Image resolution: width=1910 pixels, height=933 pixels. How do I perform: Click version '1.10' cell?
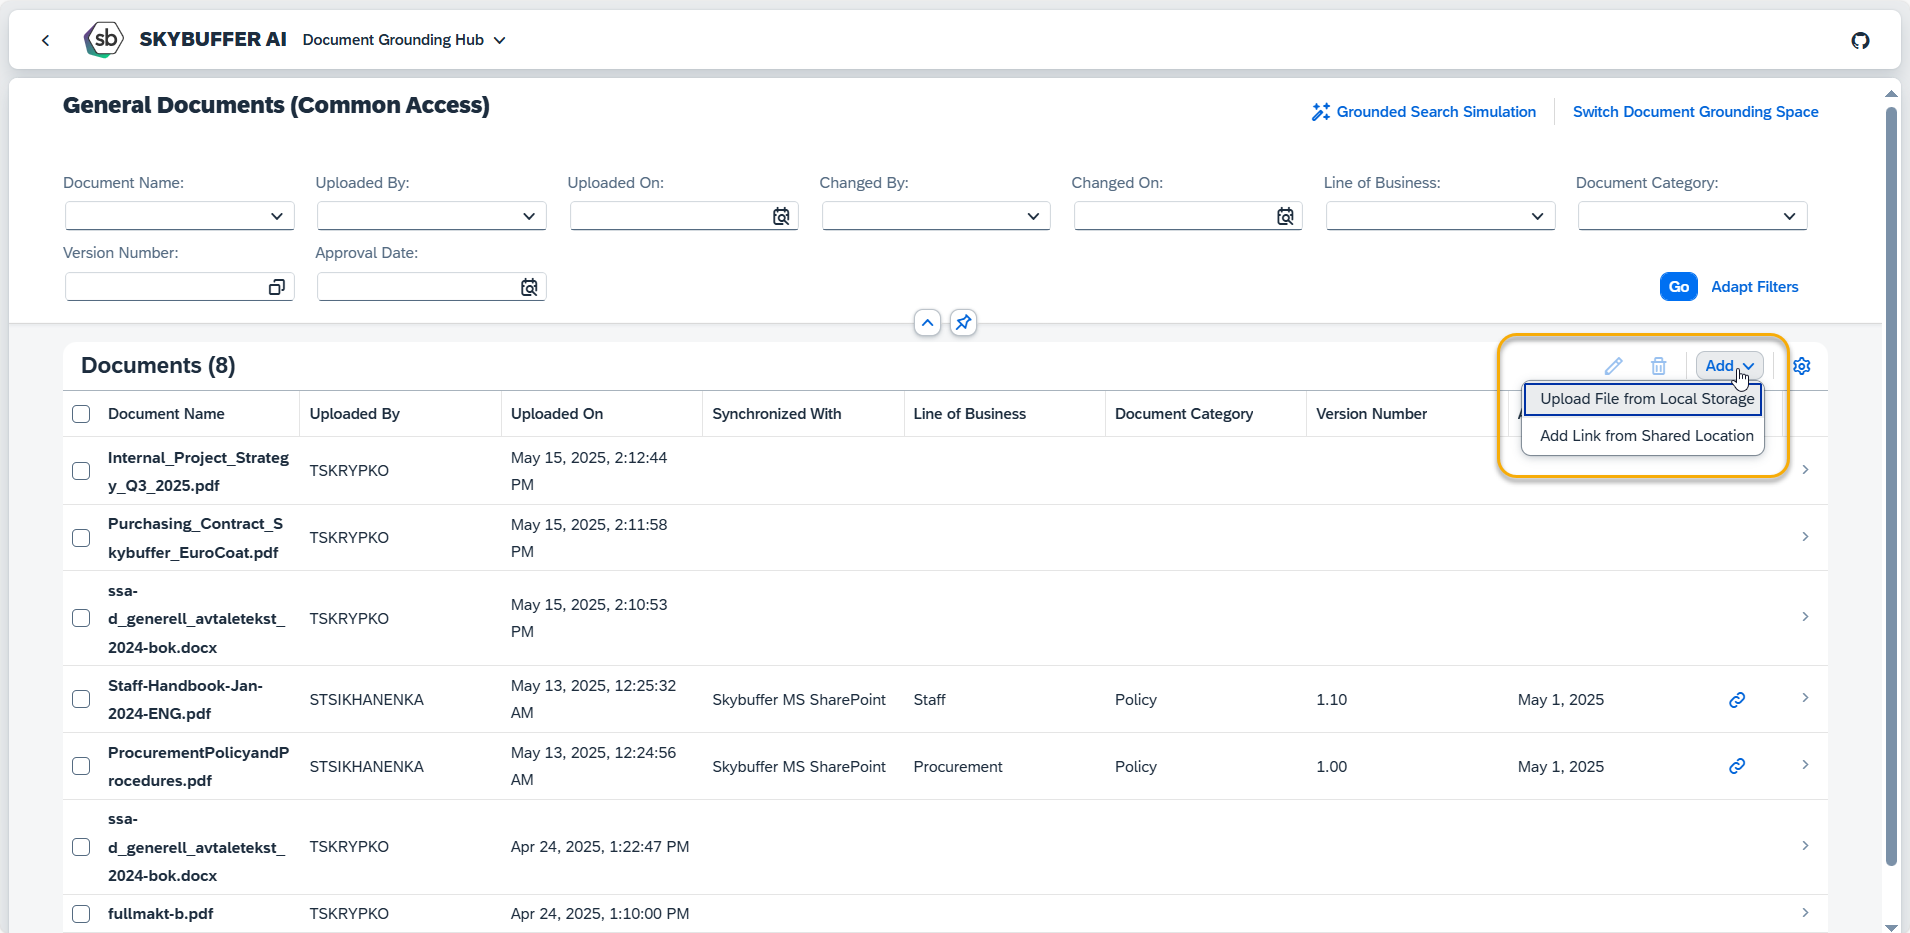click(1331, 700)
